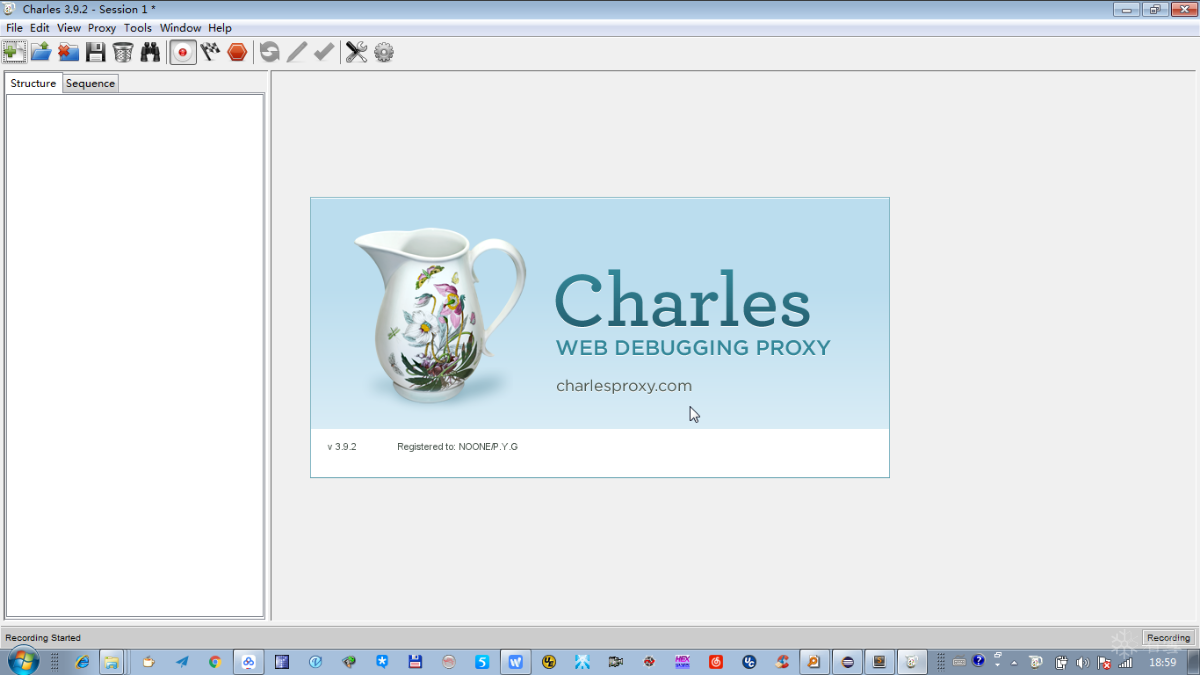The image size is (1200, 675).
Task: Click the Validate checkmark icon
Action: (x=323, y=52)
